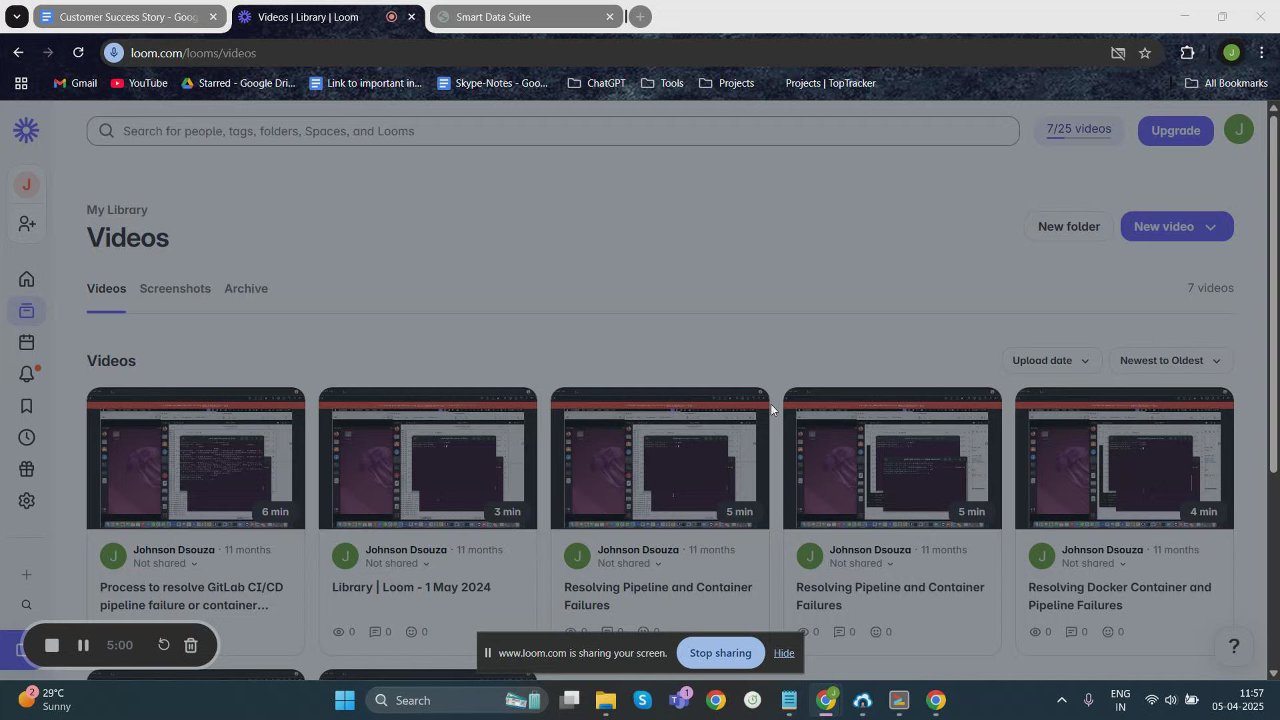Viewport: 1280px width, 720px height.
Task: Open the Resolving Docker Container and Pipeline Failures title
Action: (1120, 596)
